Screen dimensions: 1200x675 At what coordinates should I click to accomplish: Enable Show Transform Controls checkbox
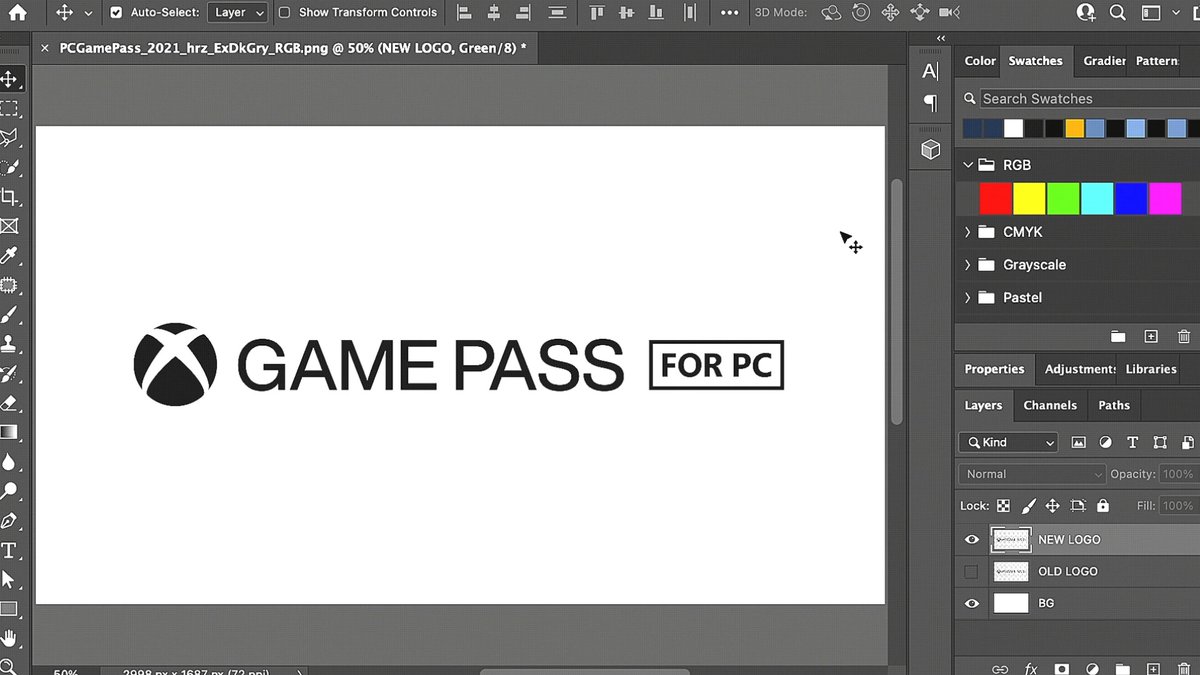tap(285, 13)
